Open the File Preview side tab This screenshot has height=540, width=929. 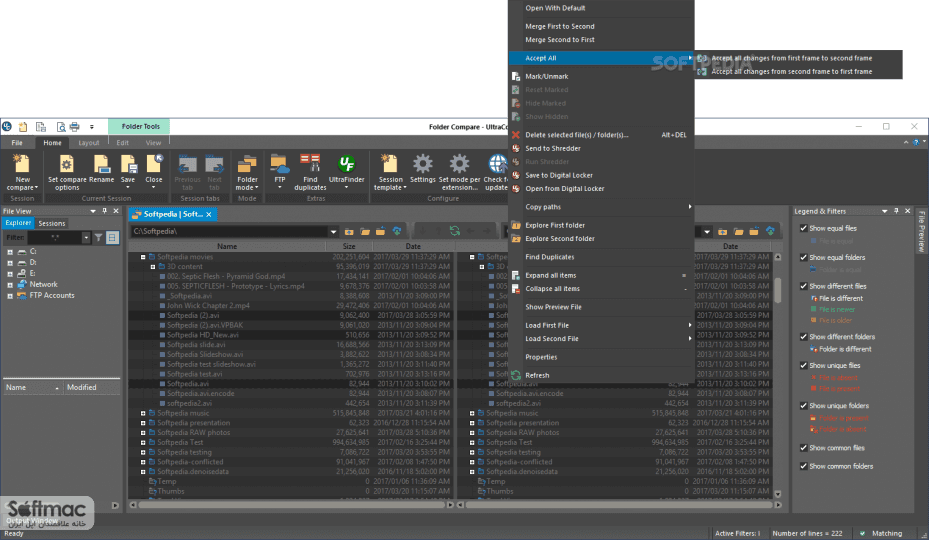[921, 232]
